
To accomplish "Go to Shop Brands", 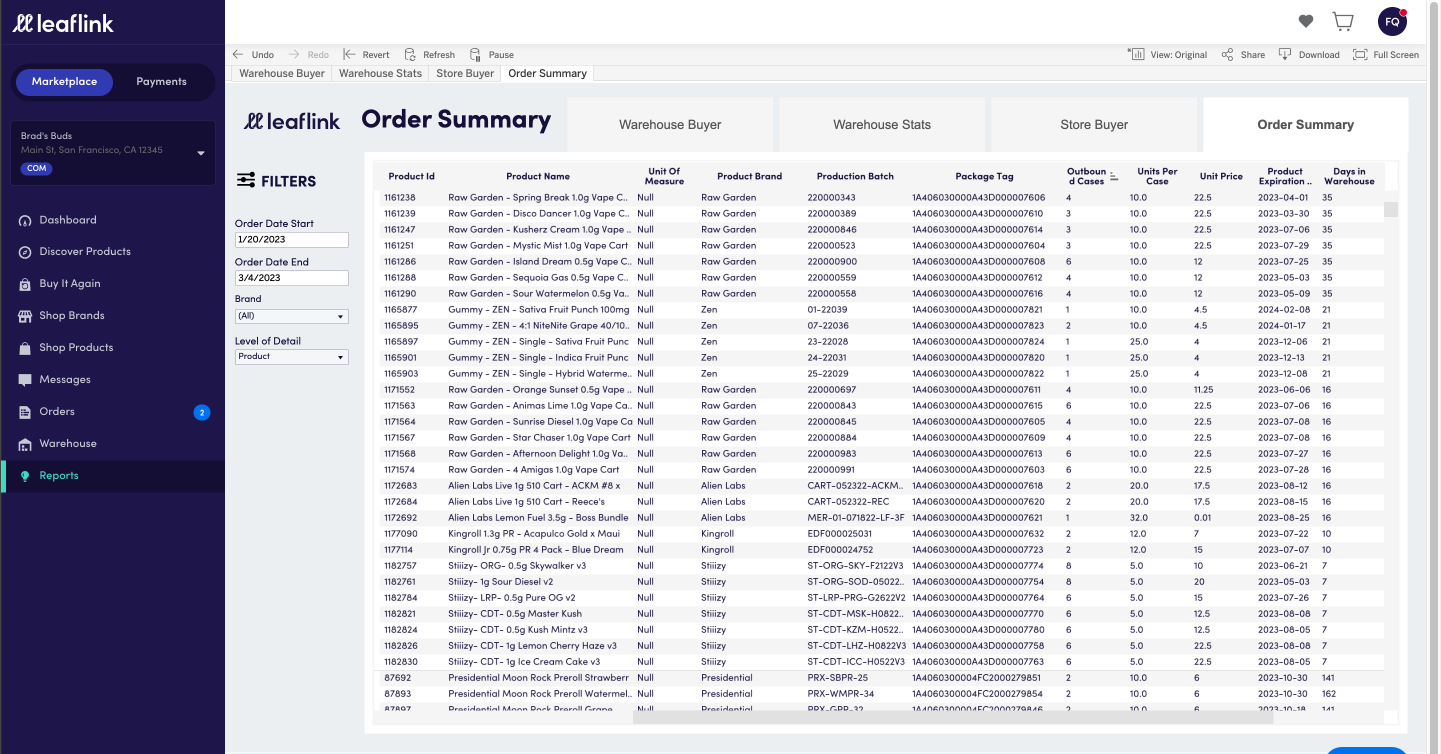I will point(72,316).
